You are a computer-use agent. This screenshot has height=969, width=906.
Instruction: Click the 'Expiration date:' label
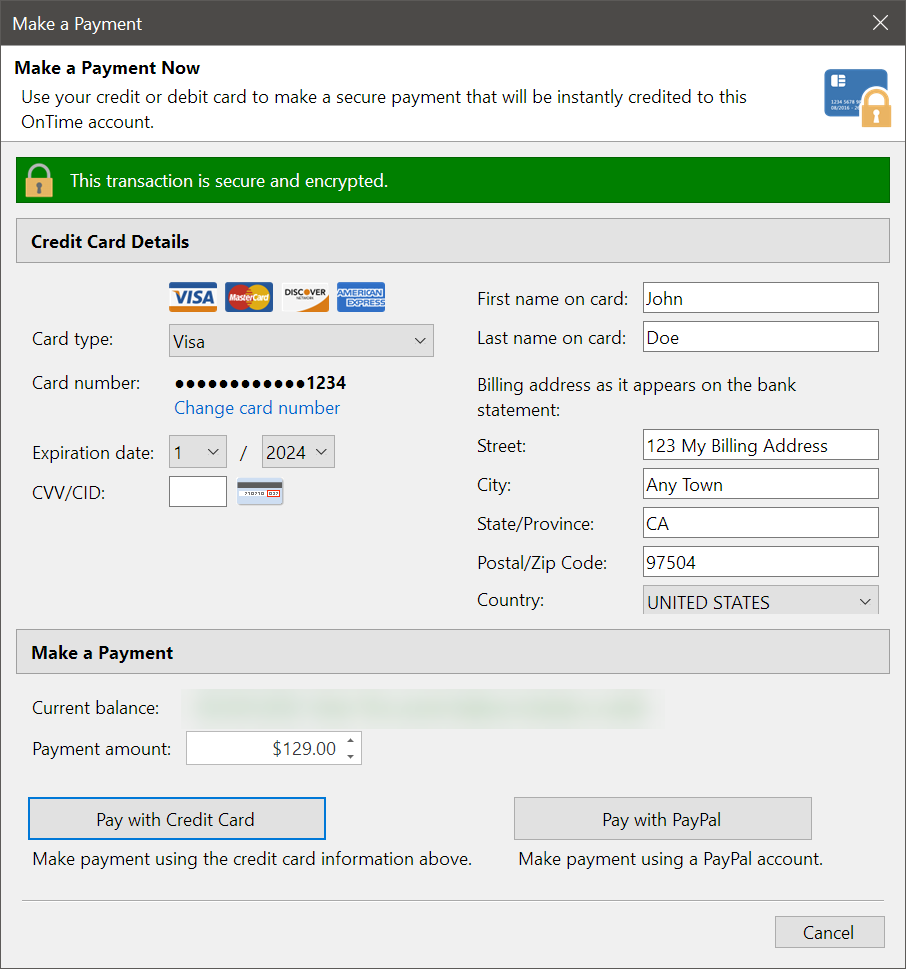click(93, 453)
